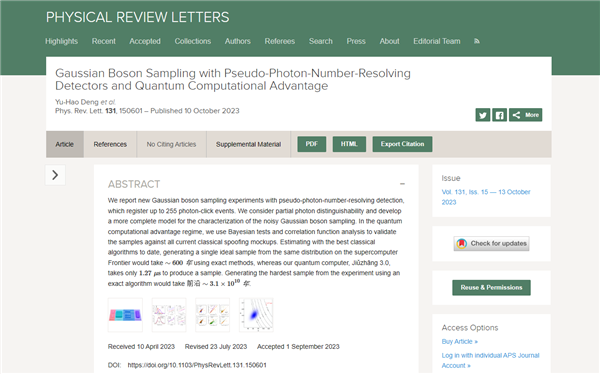Screen dimensions: 600x374
Task: Open the first figure thumbnail
Action: [125, 315]
